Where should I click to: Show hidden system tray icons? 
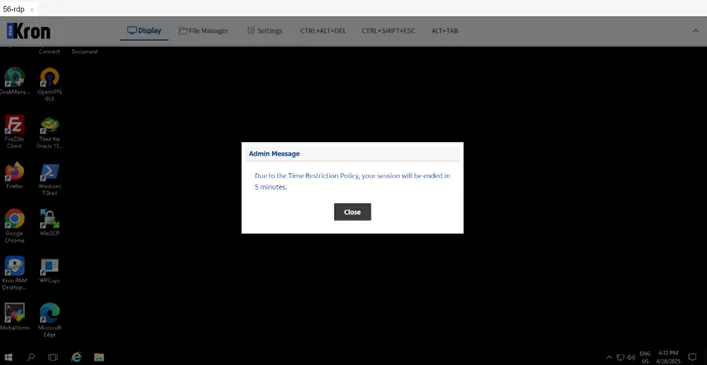(x=609, y=357)
